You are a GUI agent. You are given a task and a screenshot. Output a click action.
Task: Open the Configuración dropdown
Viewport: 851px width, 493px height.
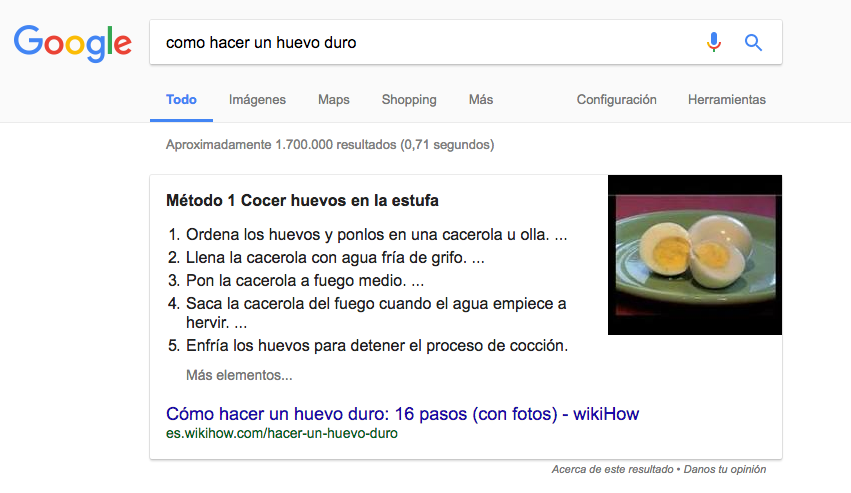click(616, 100)
